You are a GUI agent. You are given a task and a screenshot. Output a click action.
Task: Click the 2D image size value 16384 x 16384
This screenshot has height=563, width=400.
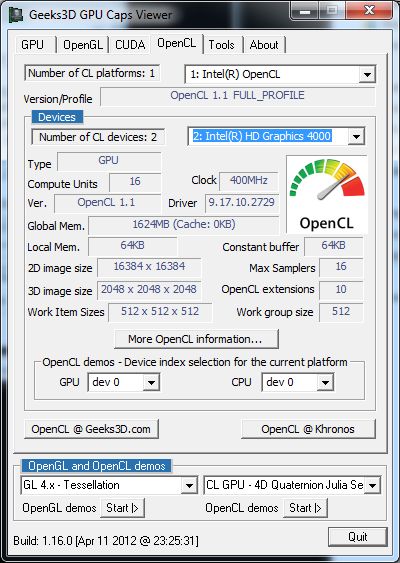point(149,267)
